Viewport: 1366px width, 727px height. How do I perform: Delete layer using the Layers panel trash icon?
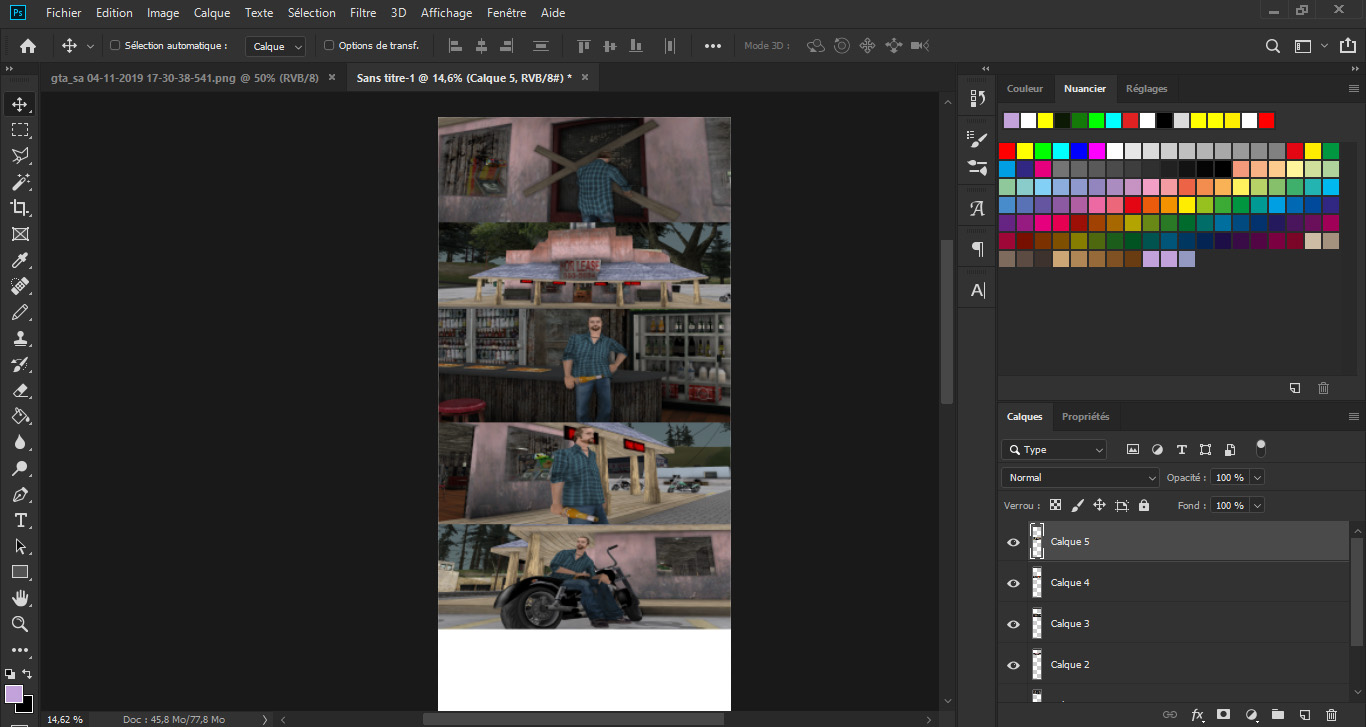1331,715
